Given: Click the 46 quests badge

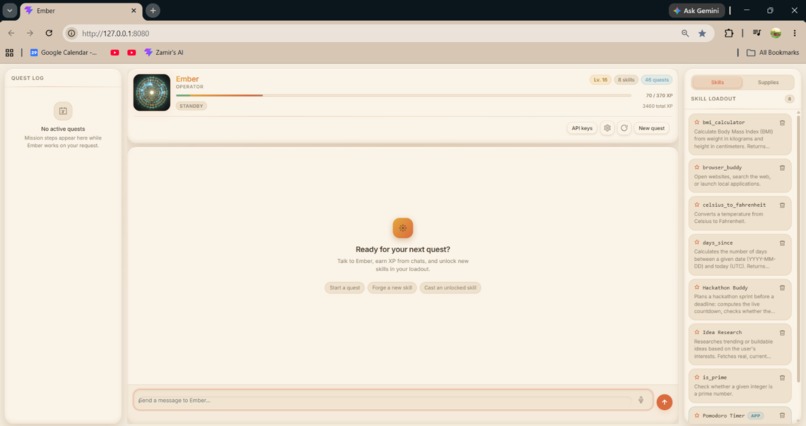Looking at the screenshot, I should tap(656, 80).
